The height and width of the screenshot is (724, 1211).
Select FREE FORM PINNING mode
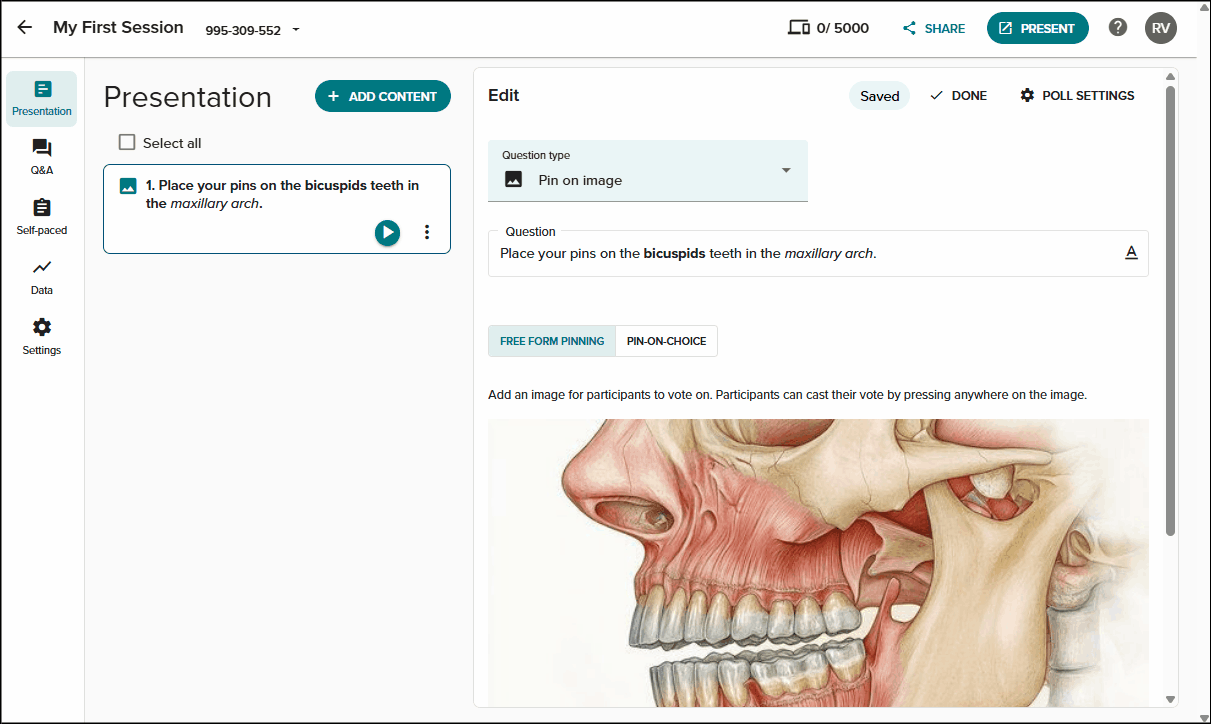(x=552, y=341)
